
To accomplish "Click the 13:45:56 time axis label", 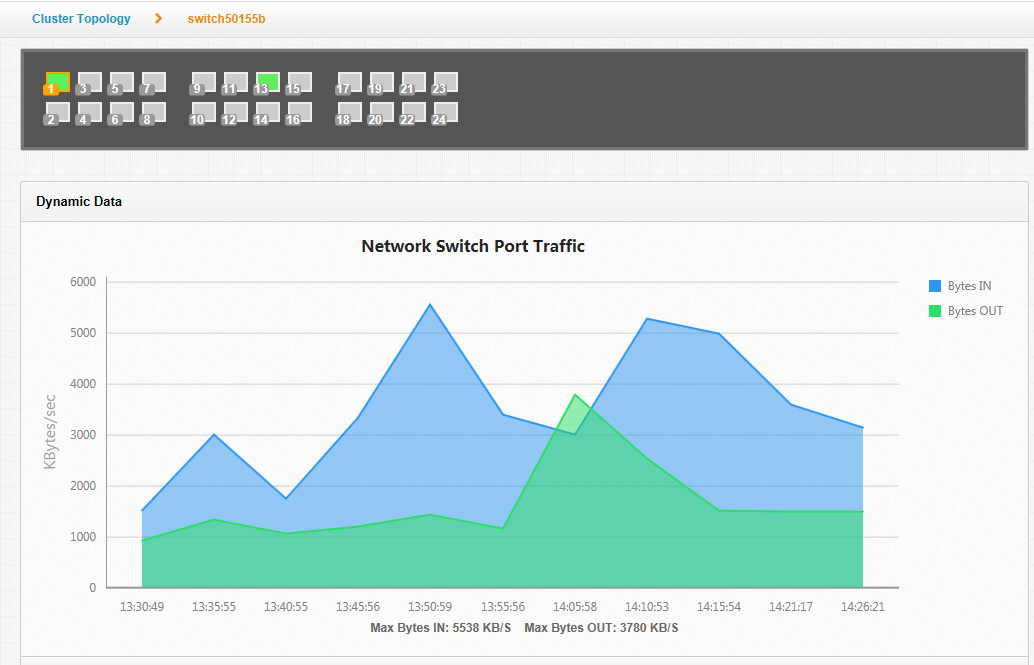I will point(358,606).
